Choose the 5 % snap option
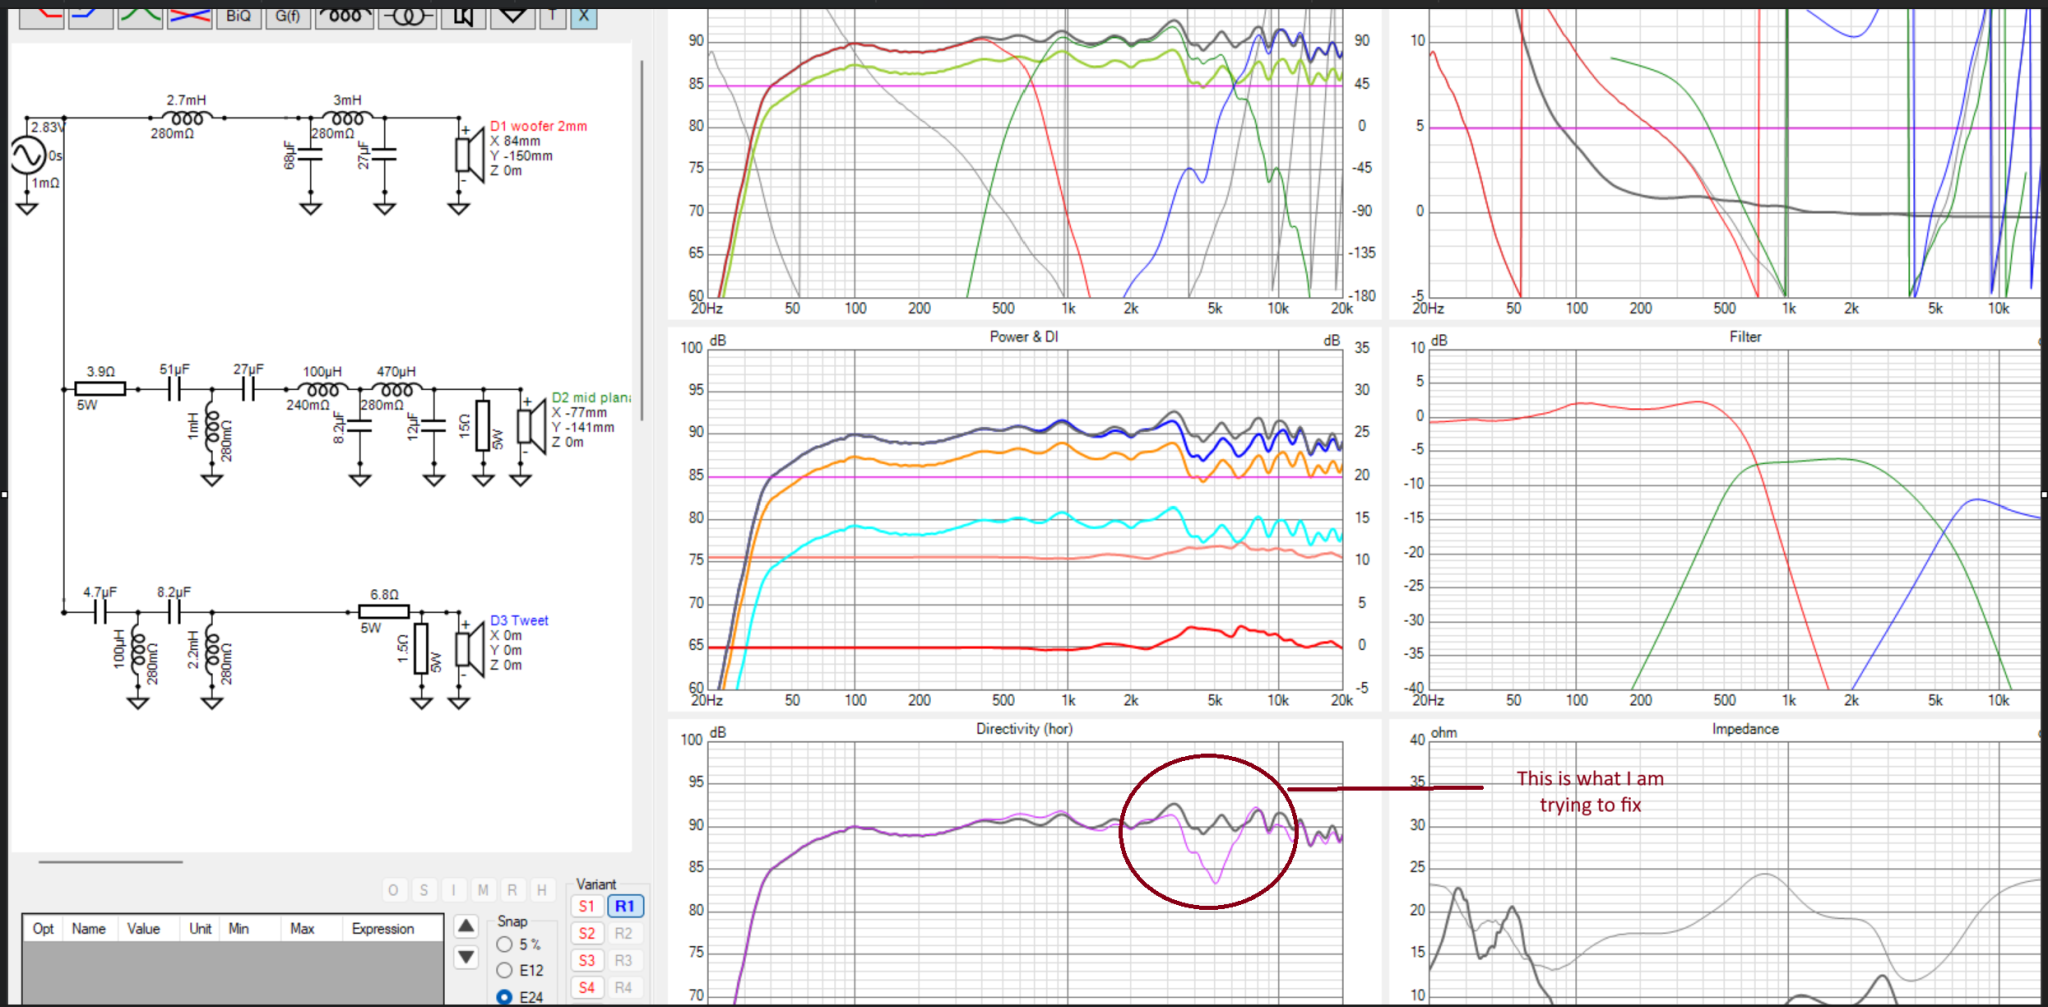This screenshot has width=2048, height=1007. pyautogui.click(x=519, y=944)
